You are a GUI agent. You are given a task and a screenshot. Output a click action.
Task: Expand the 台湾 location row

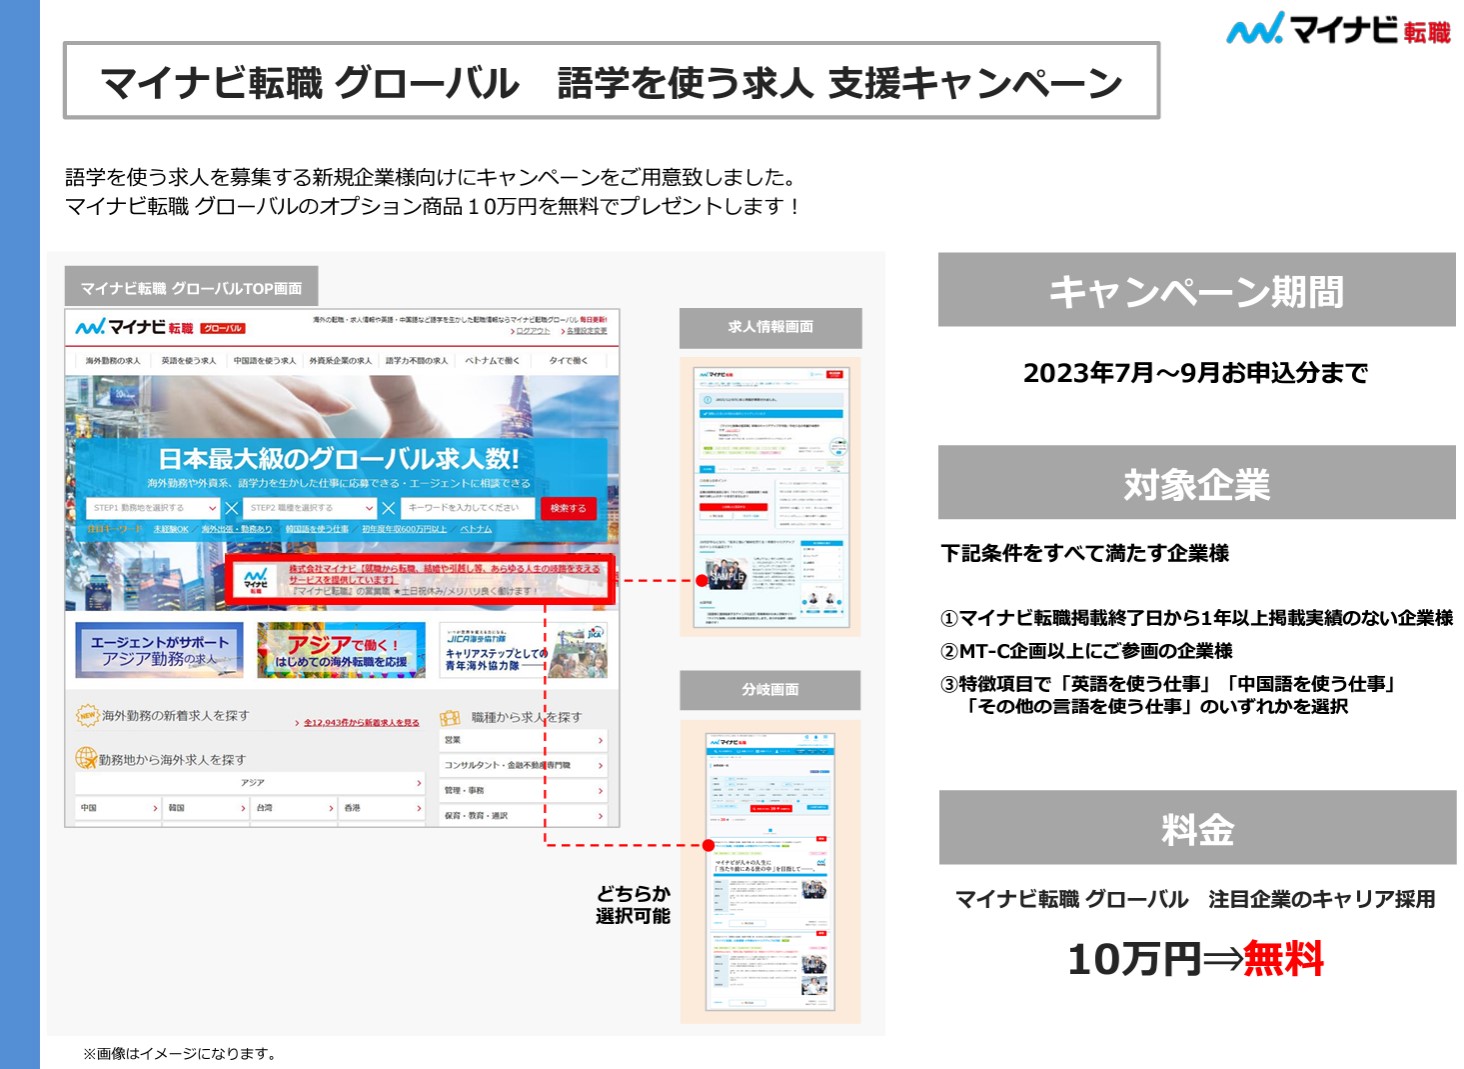click(294, 808)
